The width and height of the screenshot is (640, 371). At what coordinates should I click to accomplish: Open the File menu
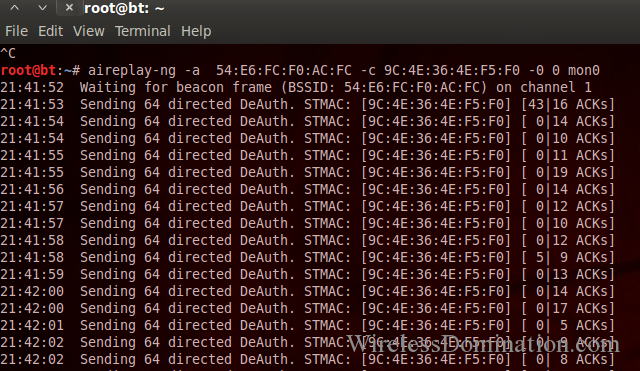pos(16,31)
